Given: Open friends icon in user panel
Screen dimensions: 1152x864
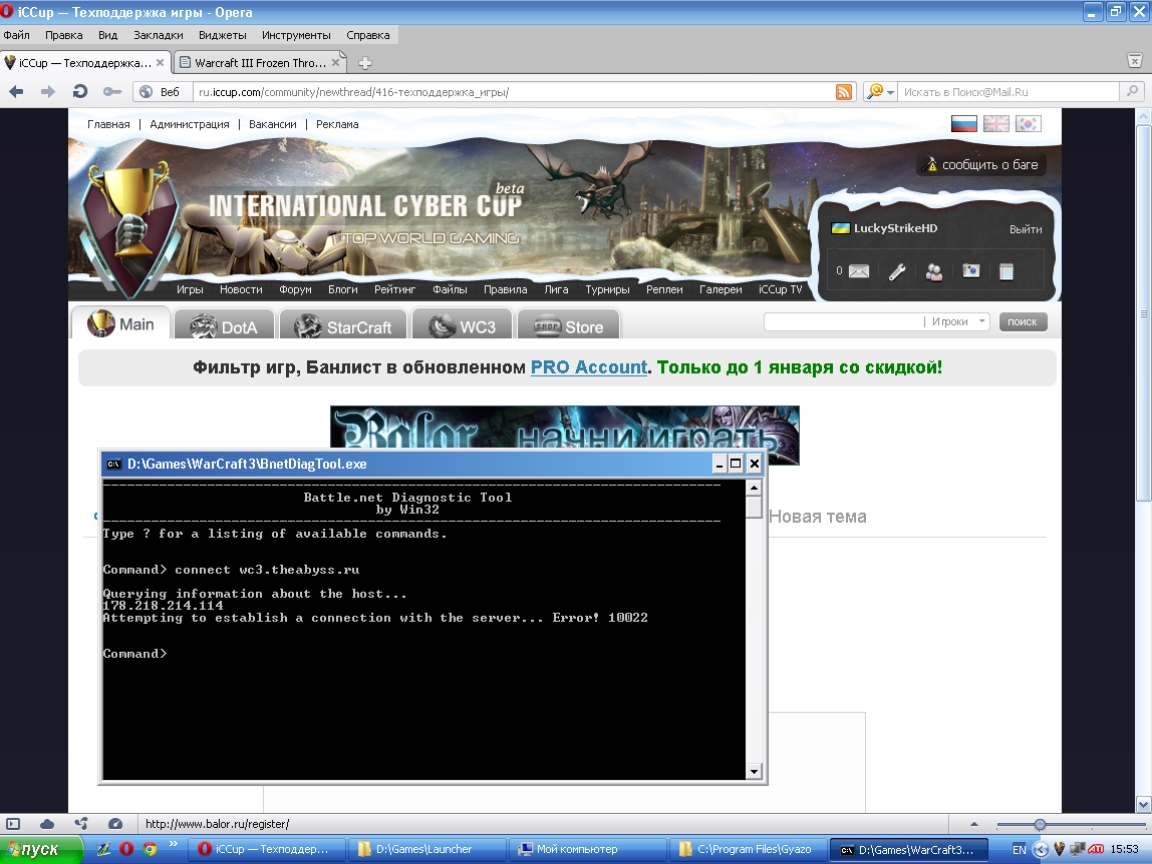Looking at the screenshot, I should [934, 273].
